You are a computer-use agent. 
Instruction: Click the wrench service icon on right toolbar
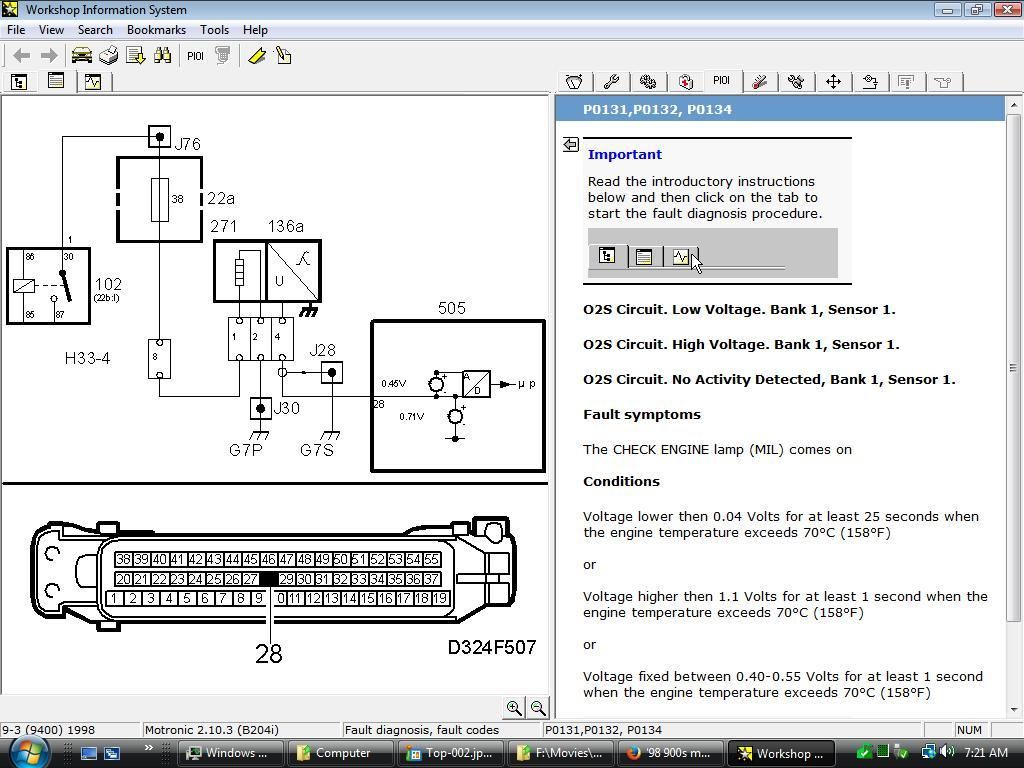[x=611, y=82]
